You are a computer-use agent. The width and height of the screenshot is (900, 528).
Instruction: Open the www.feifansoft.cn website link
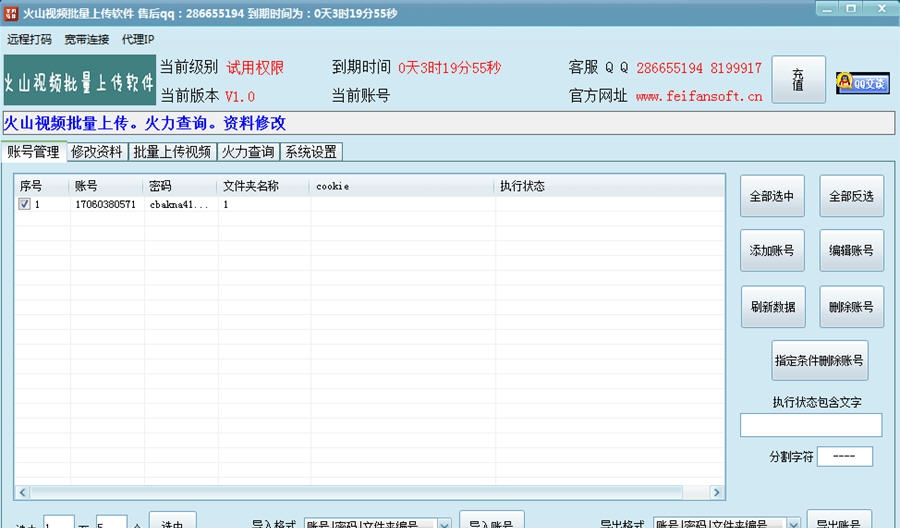[699, 97]
